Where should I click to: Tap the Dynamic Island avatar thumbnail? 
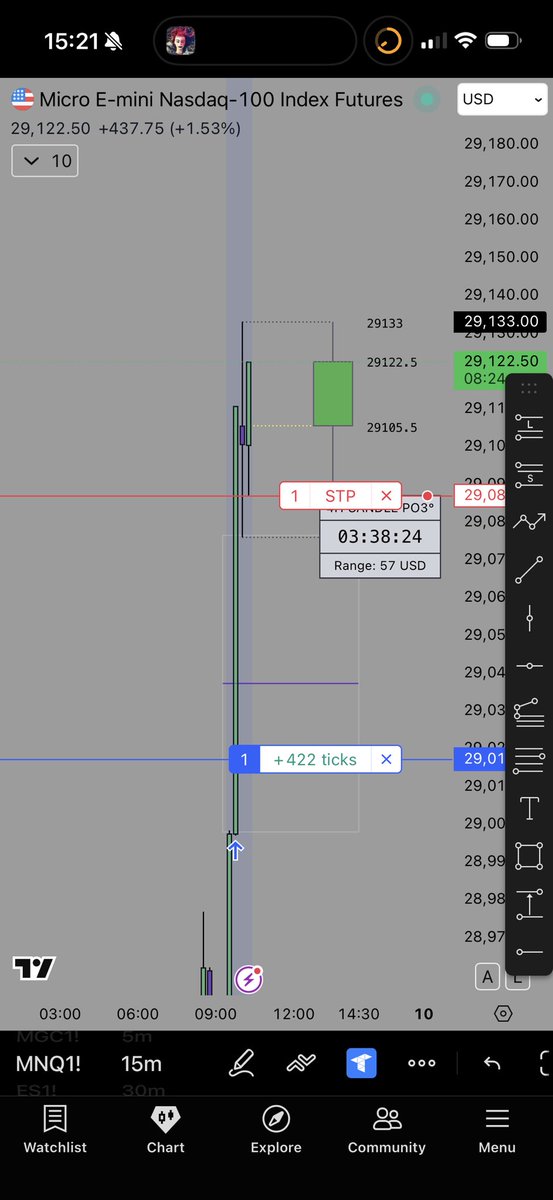180,41
